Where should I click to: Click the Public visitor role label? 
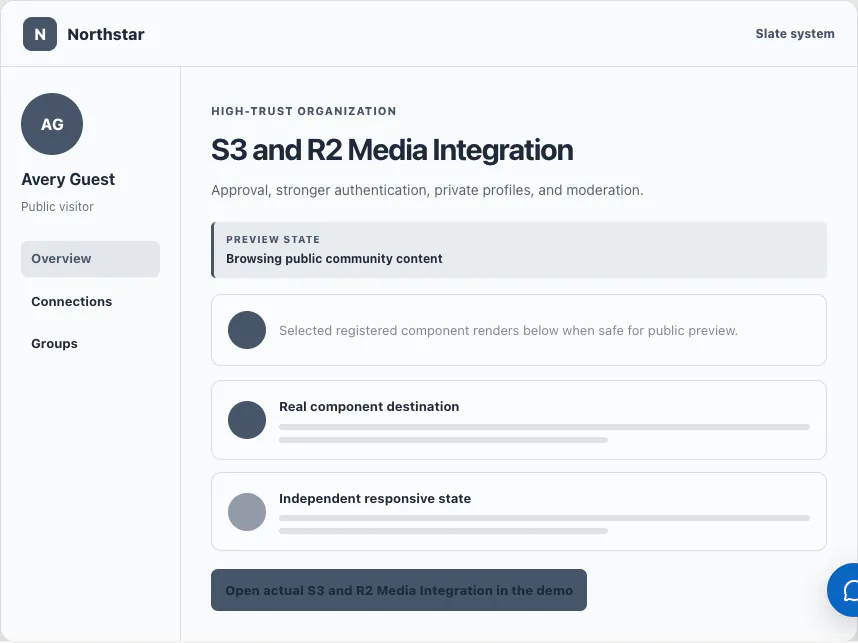pos(57,207)
